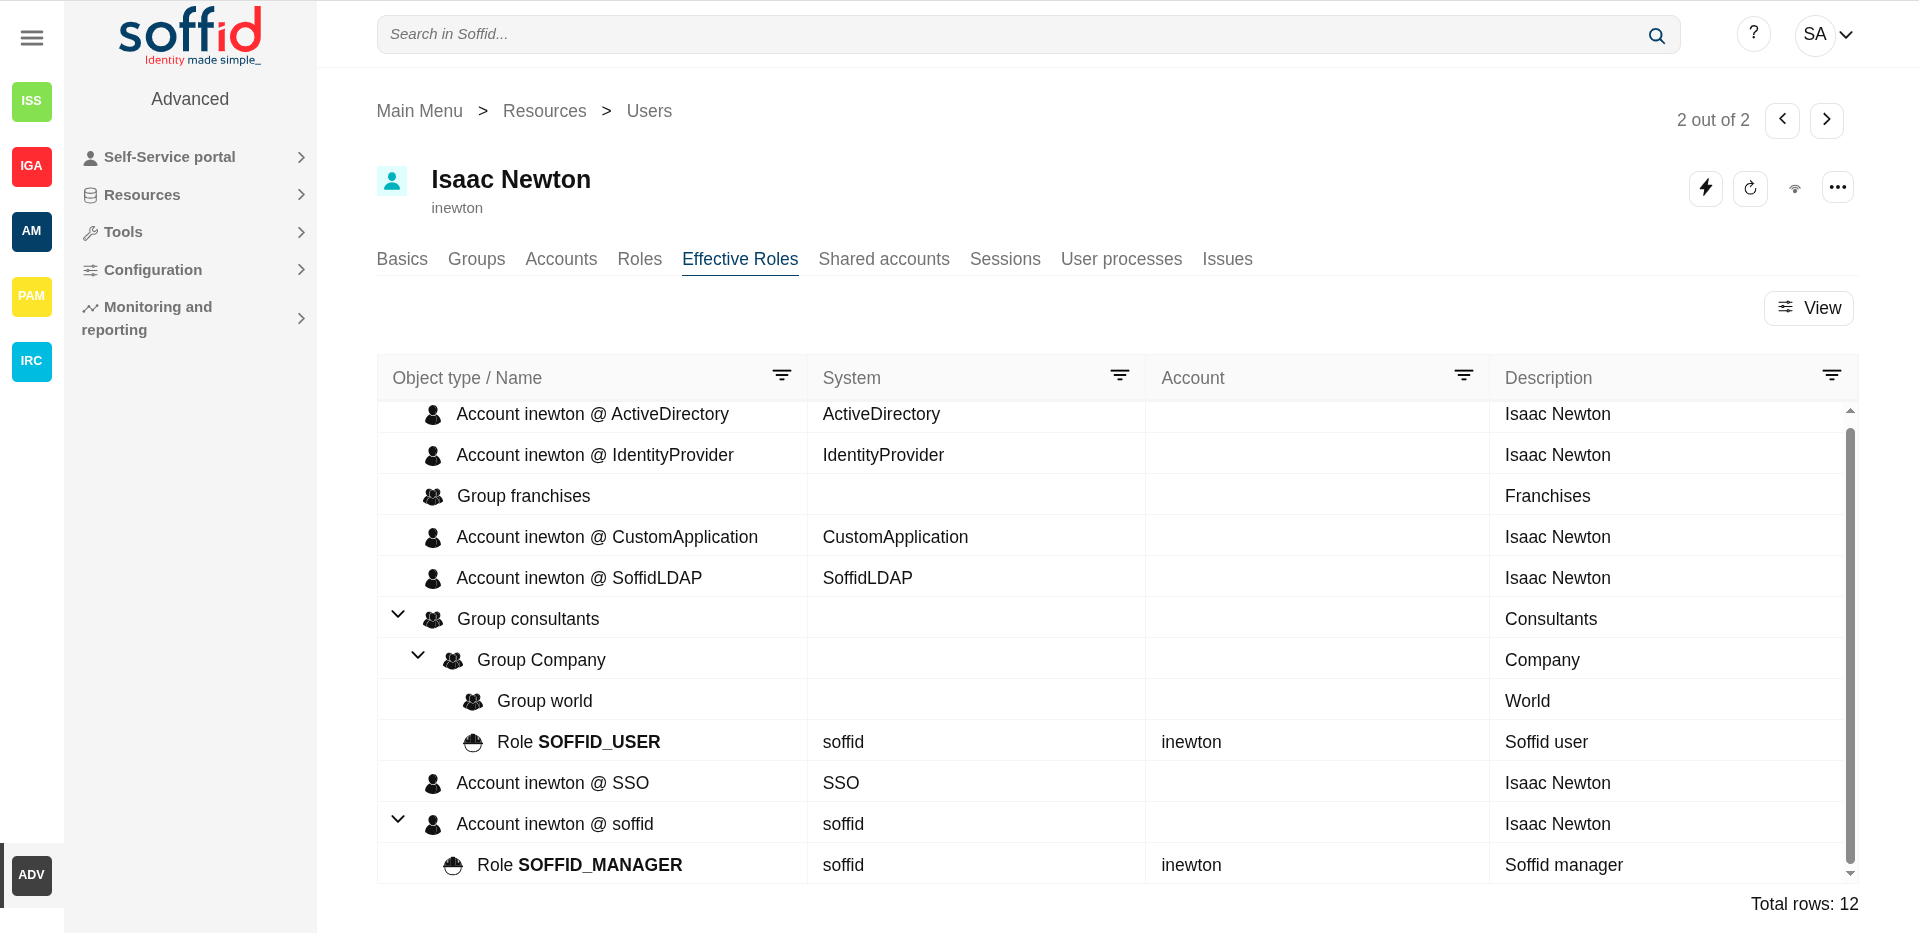The height and width of the screenshot is (933, 1919).
Task: Select the IGA module badge
Action: pyautogui.click(x=32, y=167)
